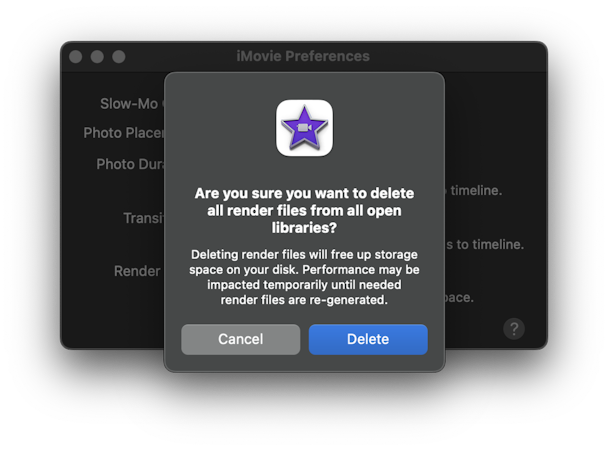Click the iMovie Preferences window title

[303, 56]
